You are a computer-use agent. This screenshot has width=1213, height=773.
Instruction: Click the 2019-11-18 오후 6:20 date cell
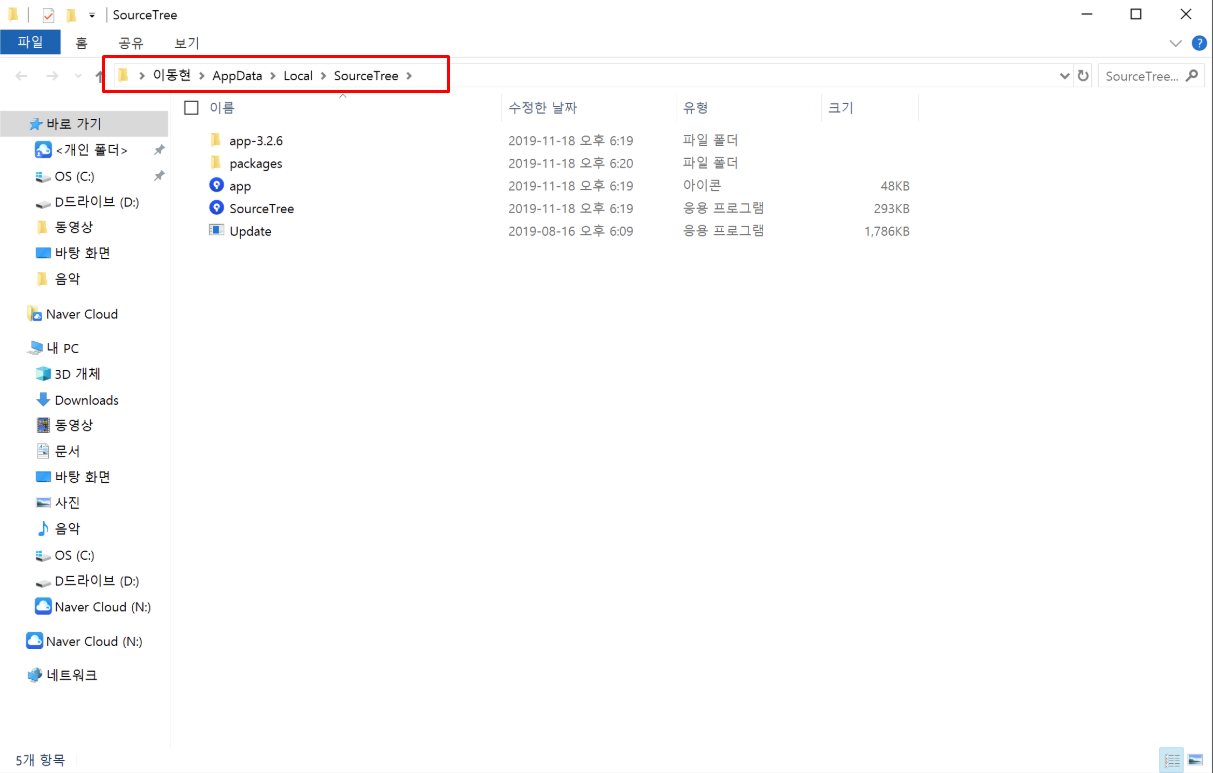pos(570,163)
